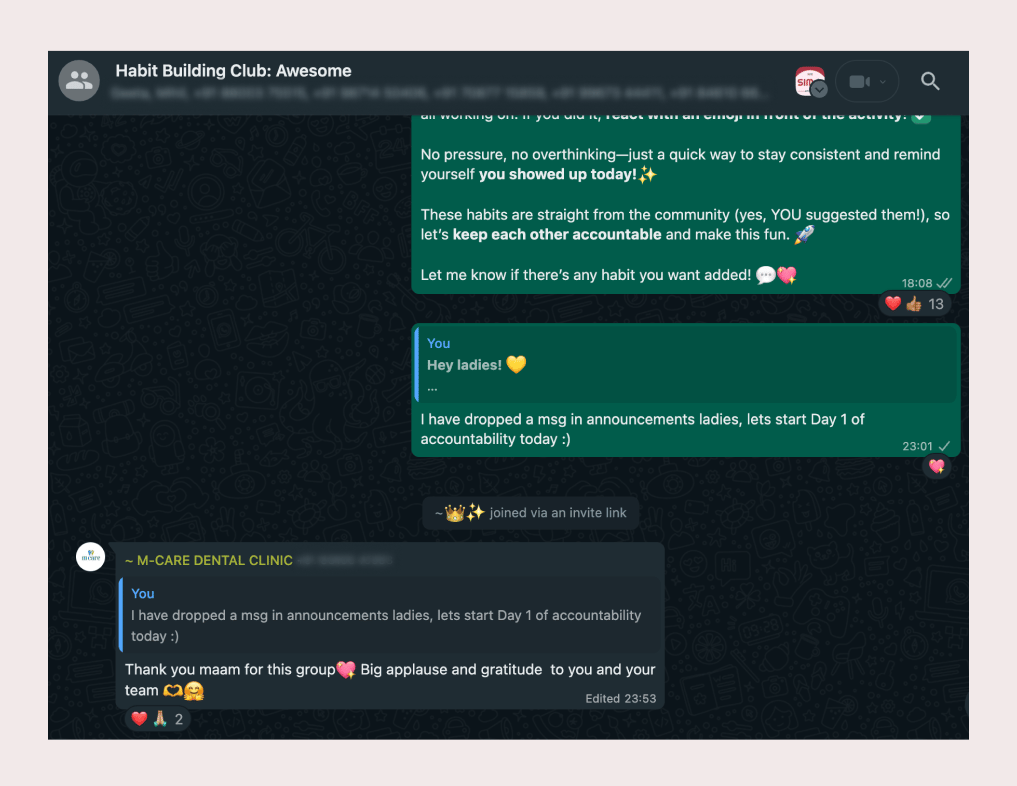The width and height of the screenshot is (1017, 786).
Task: Start a video call with camera icon
Action: 859,82
